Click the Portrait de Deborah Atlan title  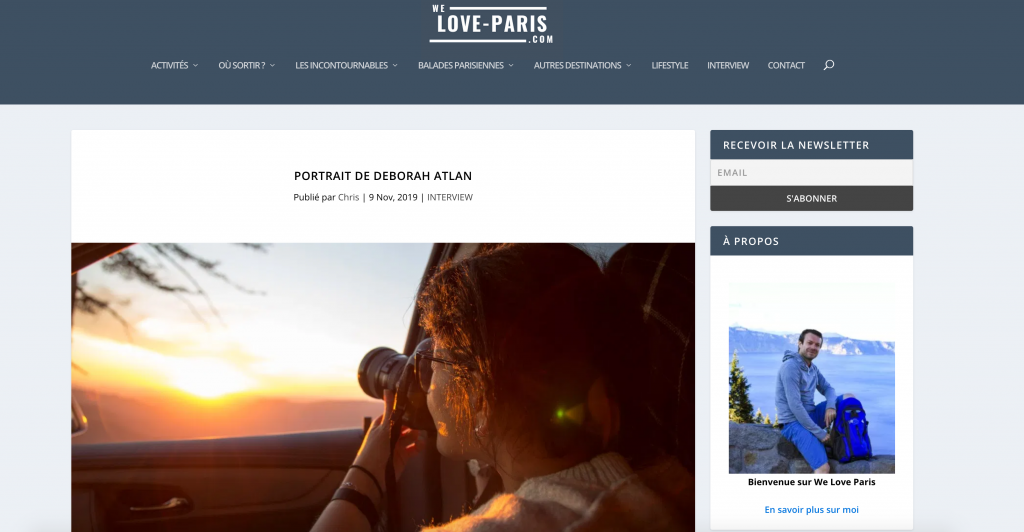383,176
